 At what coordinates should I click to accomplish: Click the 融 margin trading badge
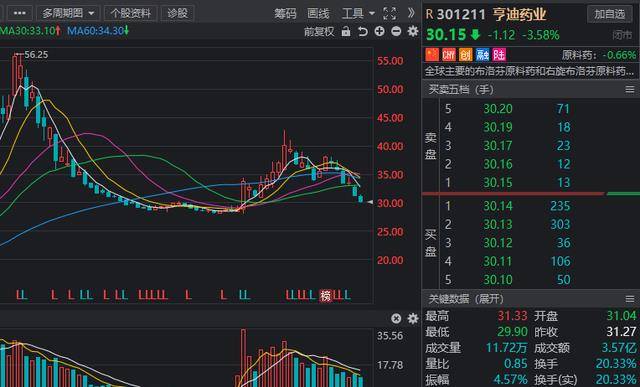pos(482,55)
